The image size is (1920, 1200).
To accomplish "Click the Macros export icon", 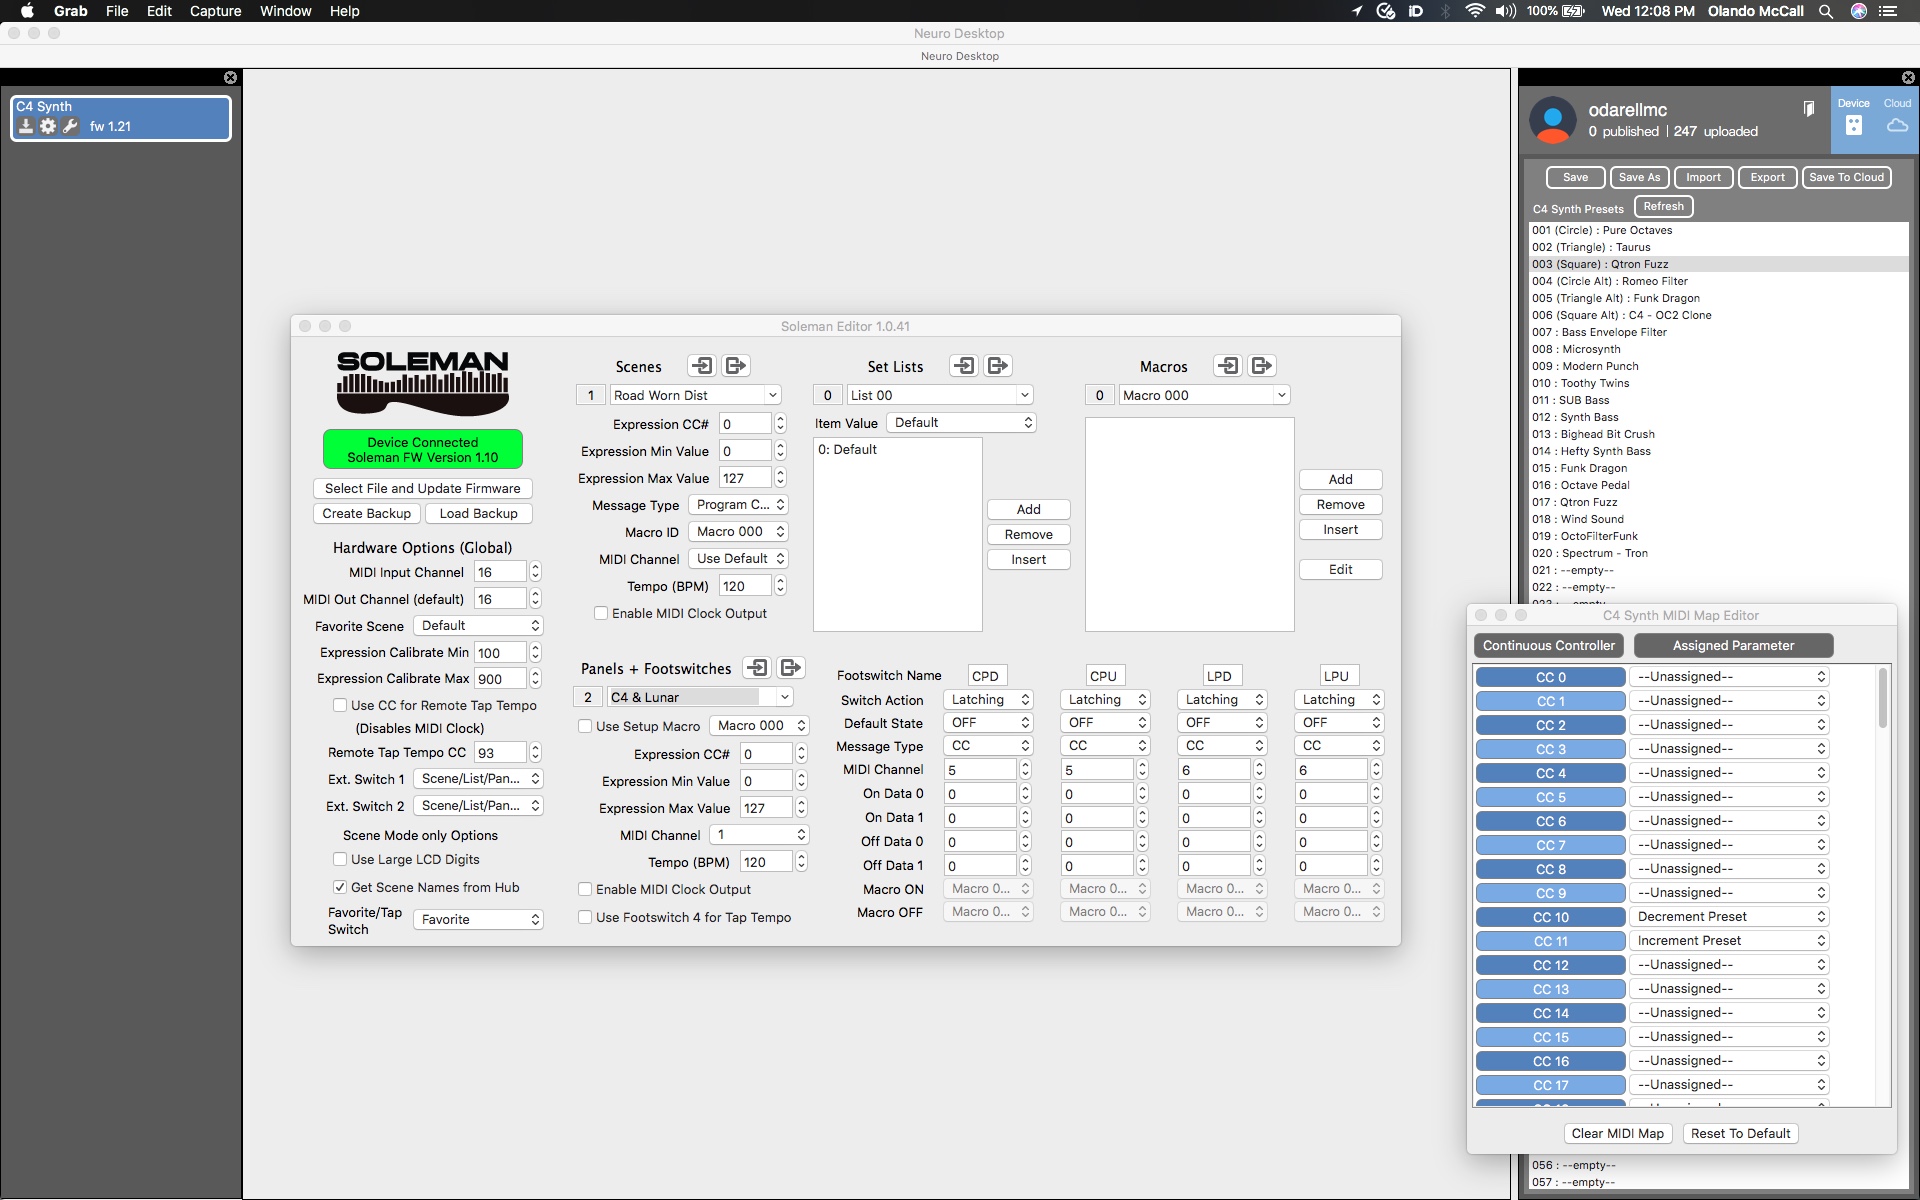I will tap(1262, 366).
